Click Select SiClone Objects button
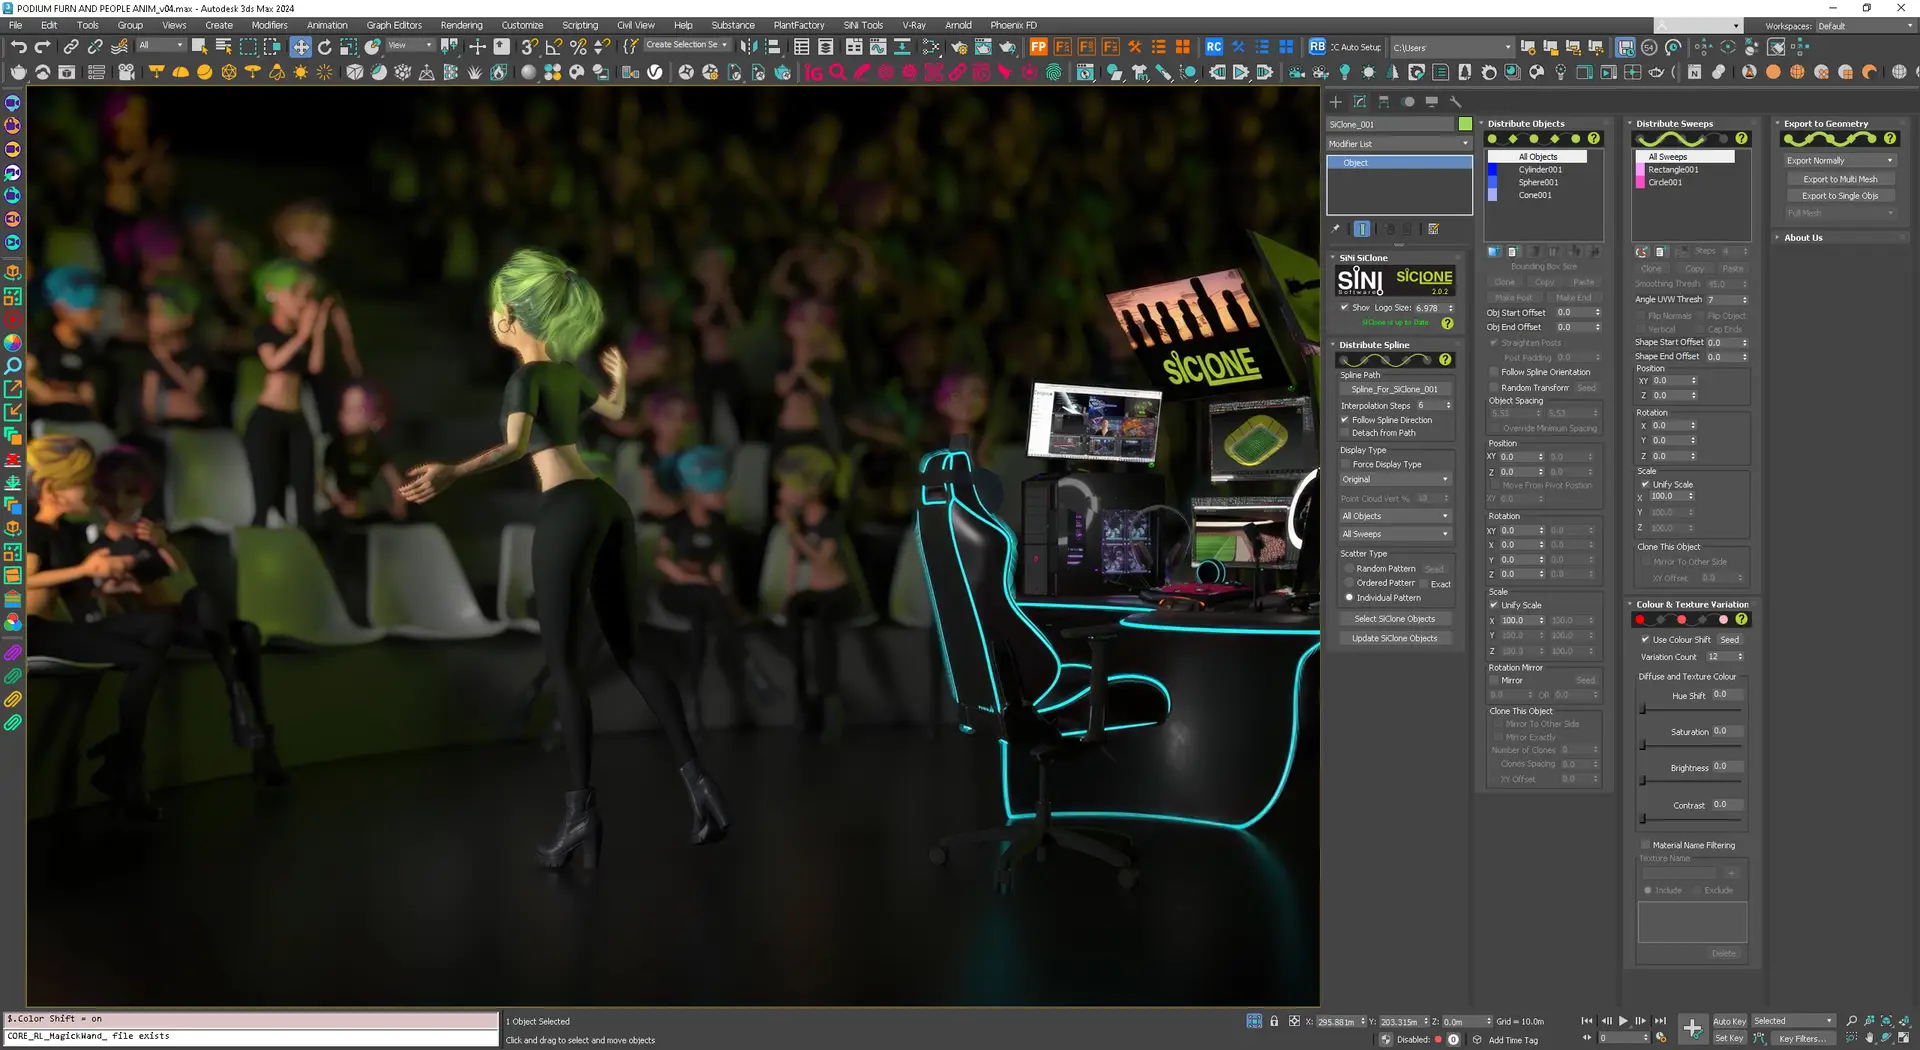 (1395, 619)
